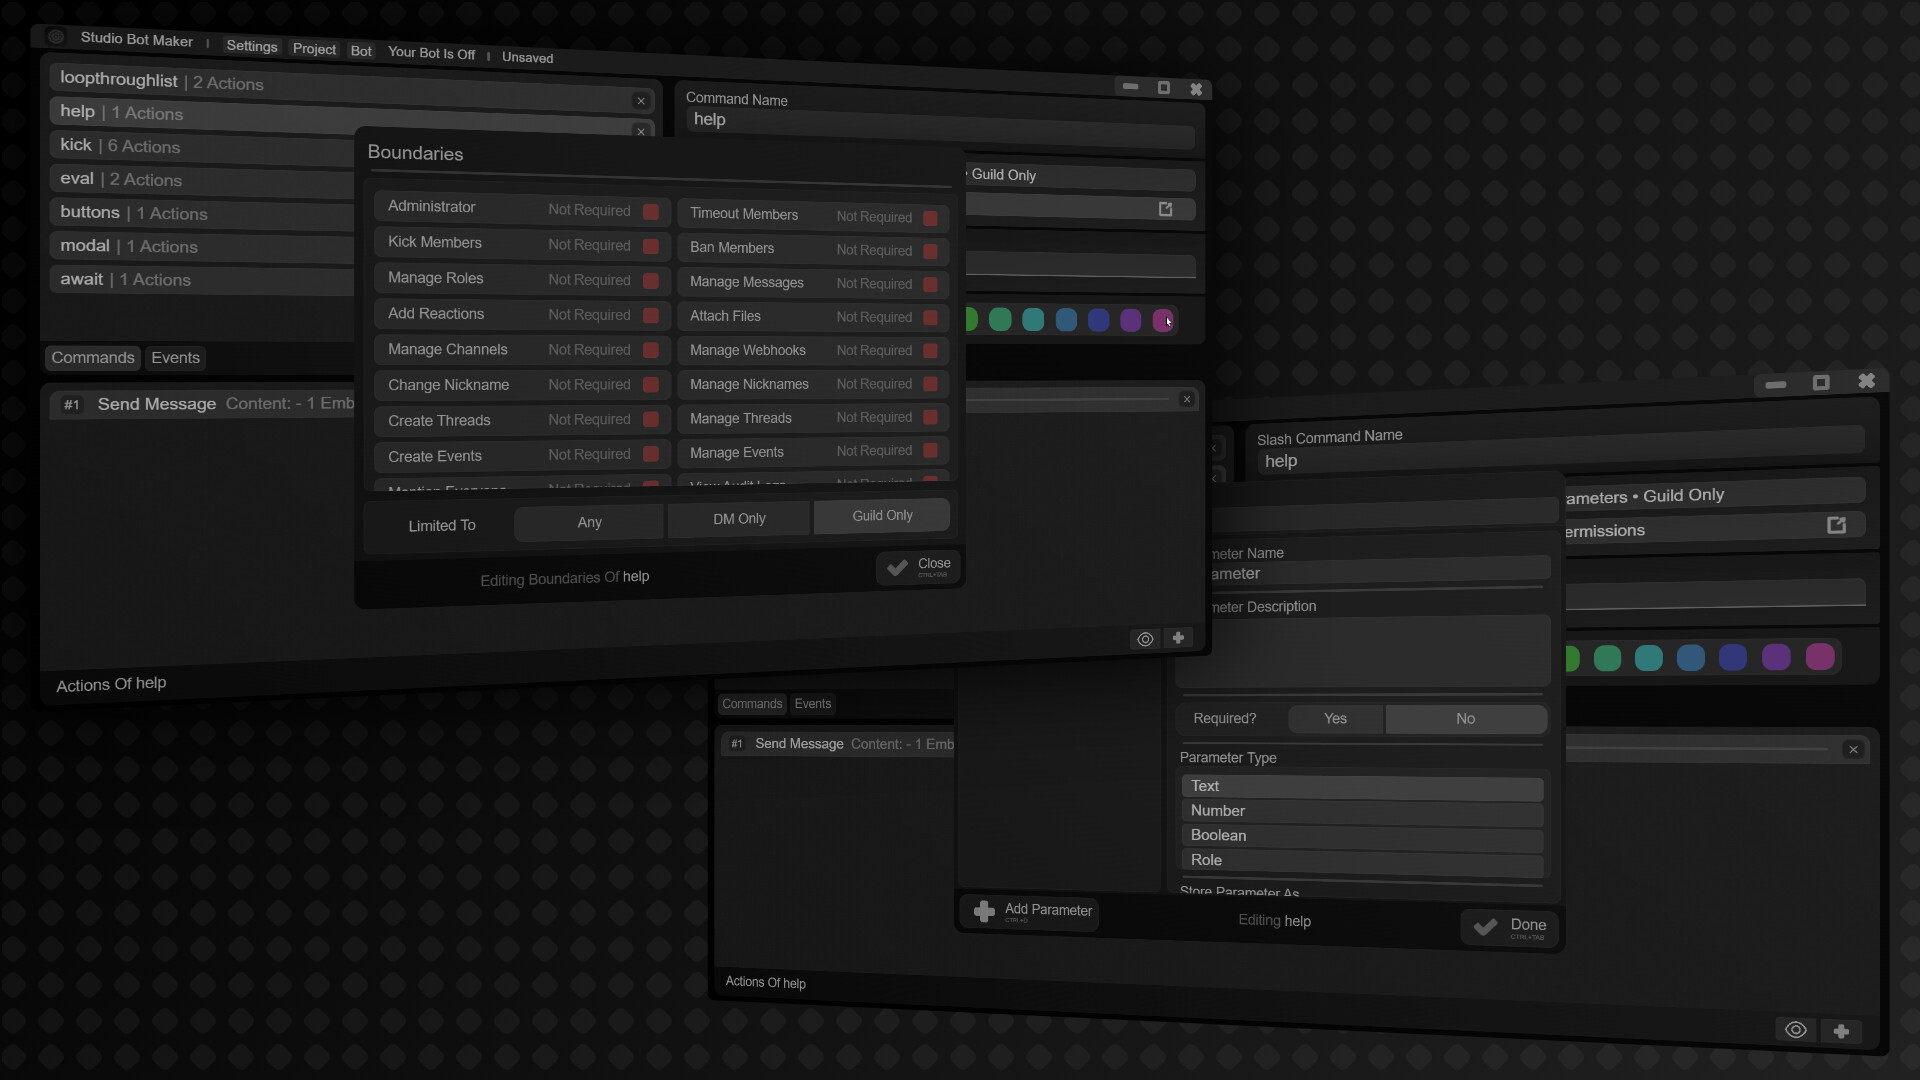This screenshot has width=1920, height=1080.
Task: Open Send Message action in back window
Action: tap(838, 744)
